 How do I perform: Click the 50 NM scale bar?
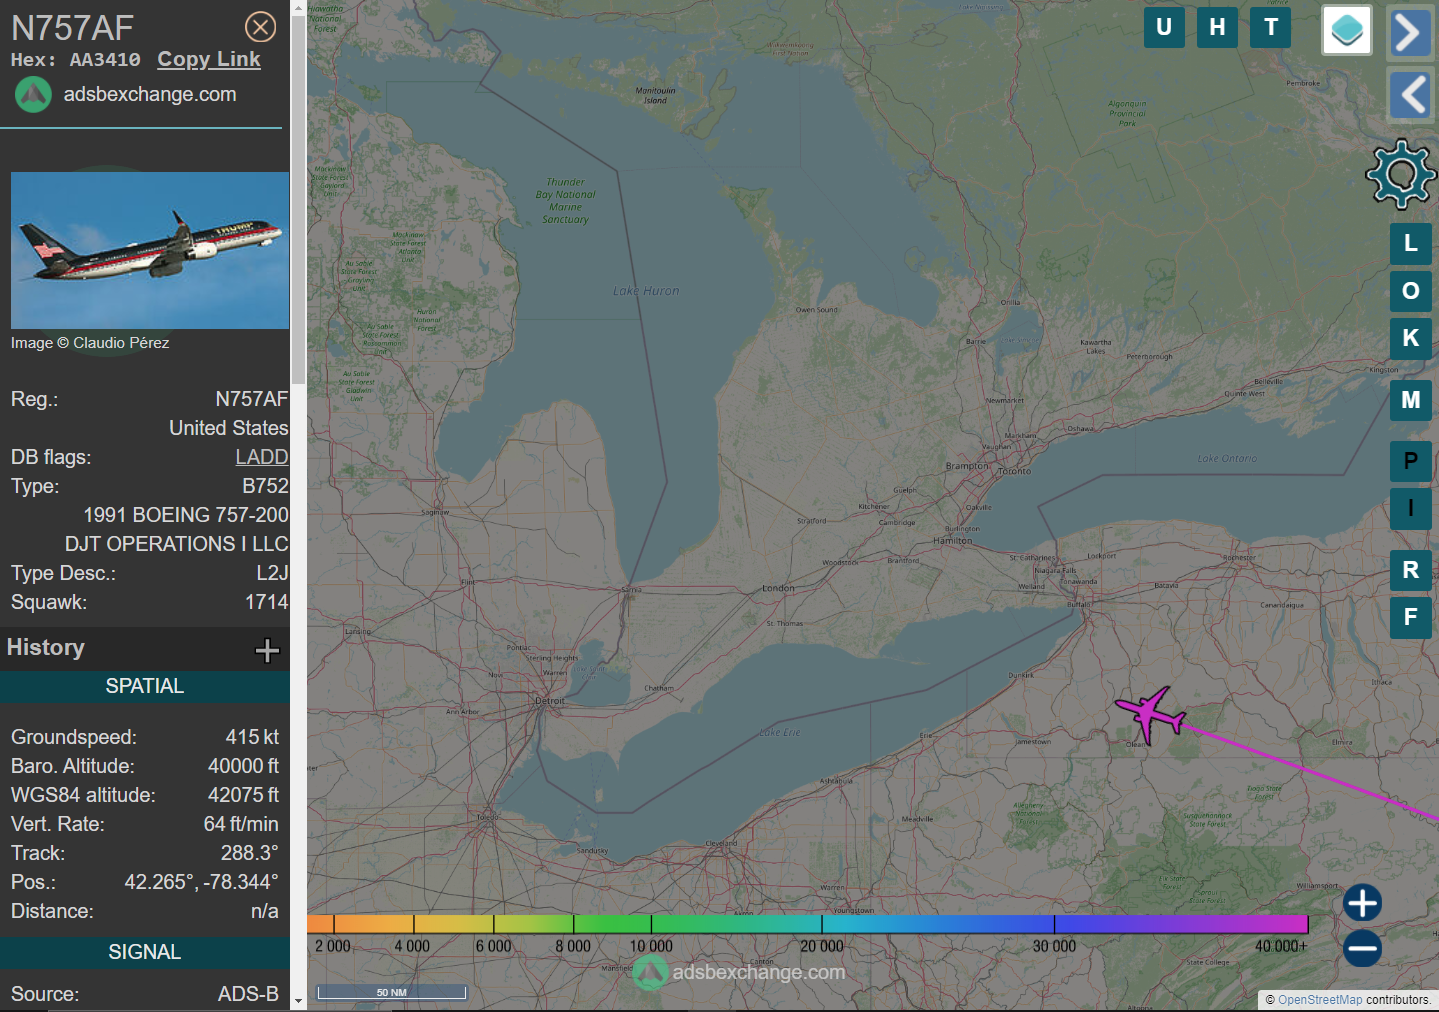[392, 992]
